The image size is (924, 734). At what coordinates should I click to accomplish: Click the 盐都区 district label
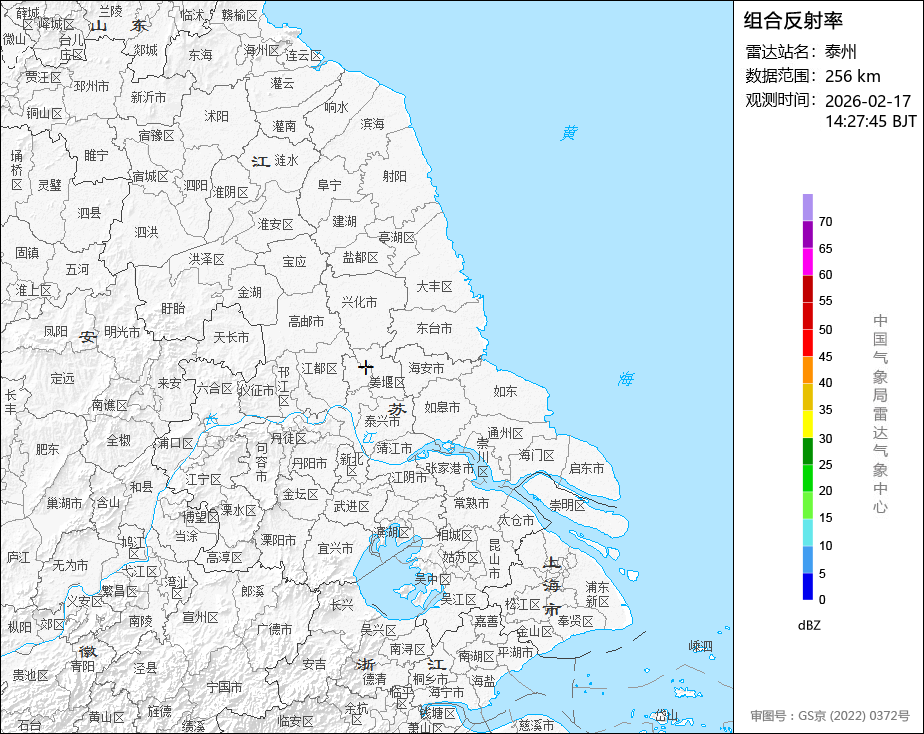pos(360,258)
